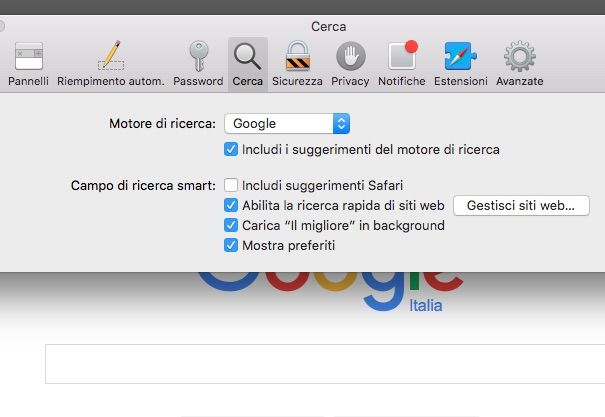
Task: Select the Cerca preferences pane
Action: pyautogui.click(x=248, y=64)
